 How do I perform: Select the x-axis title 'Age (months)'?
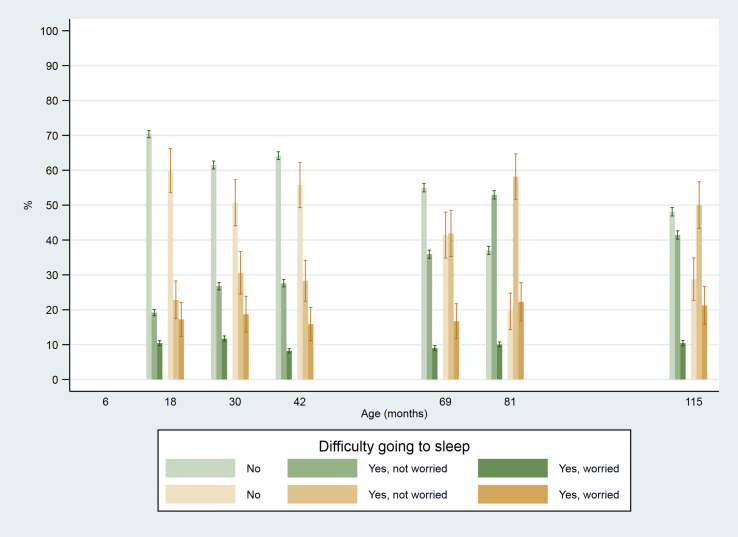tap(394, 414)
